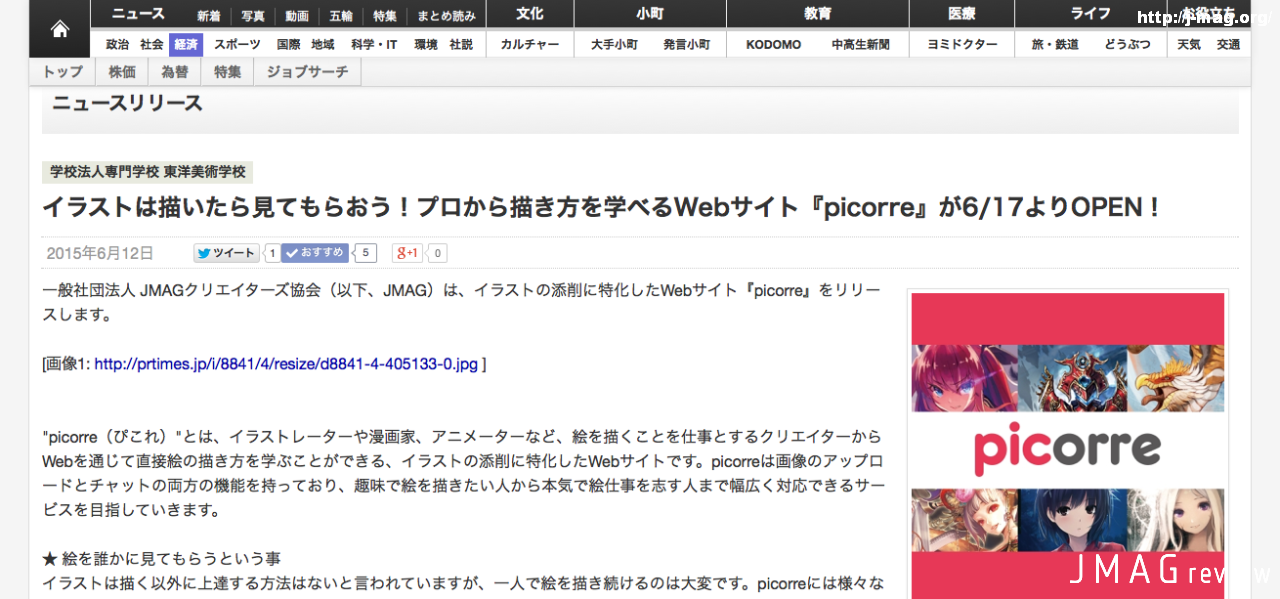Click the ニュースリリース section heading

[128, 103]
